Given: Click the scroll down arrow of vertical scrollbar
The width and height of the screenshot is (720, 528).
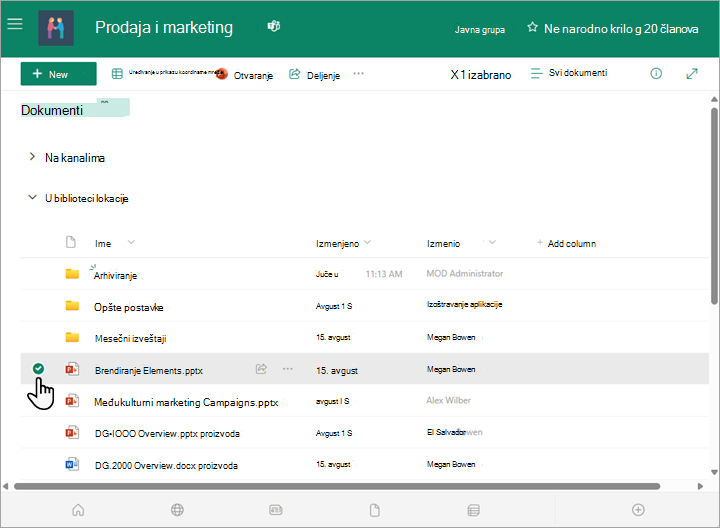Looking at the screenshot, I should [714, 472].
